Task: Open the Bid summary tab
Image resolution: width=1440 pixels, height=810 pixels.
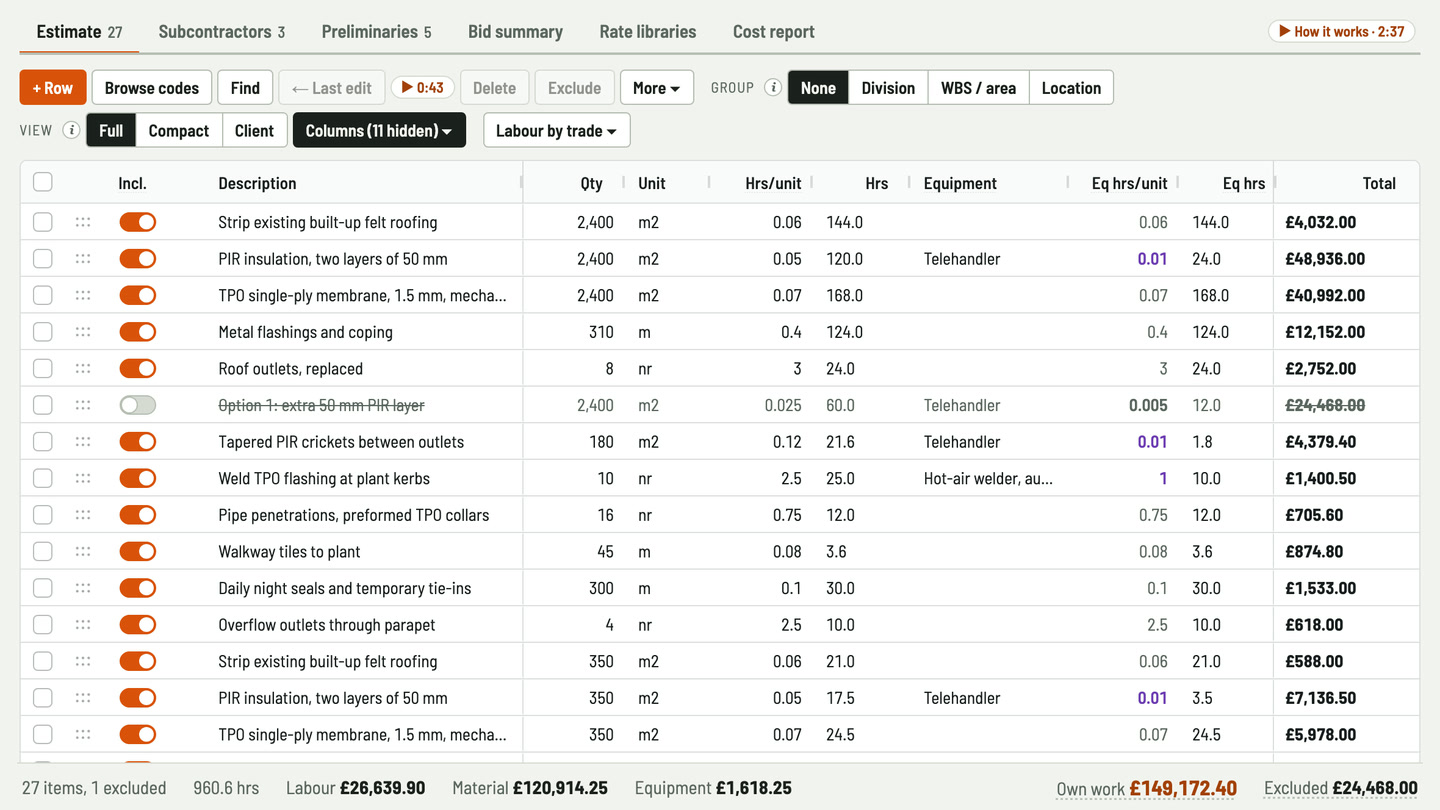Action: pyautogui.click(x=515, y=32)
